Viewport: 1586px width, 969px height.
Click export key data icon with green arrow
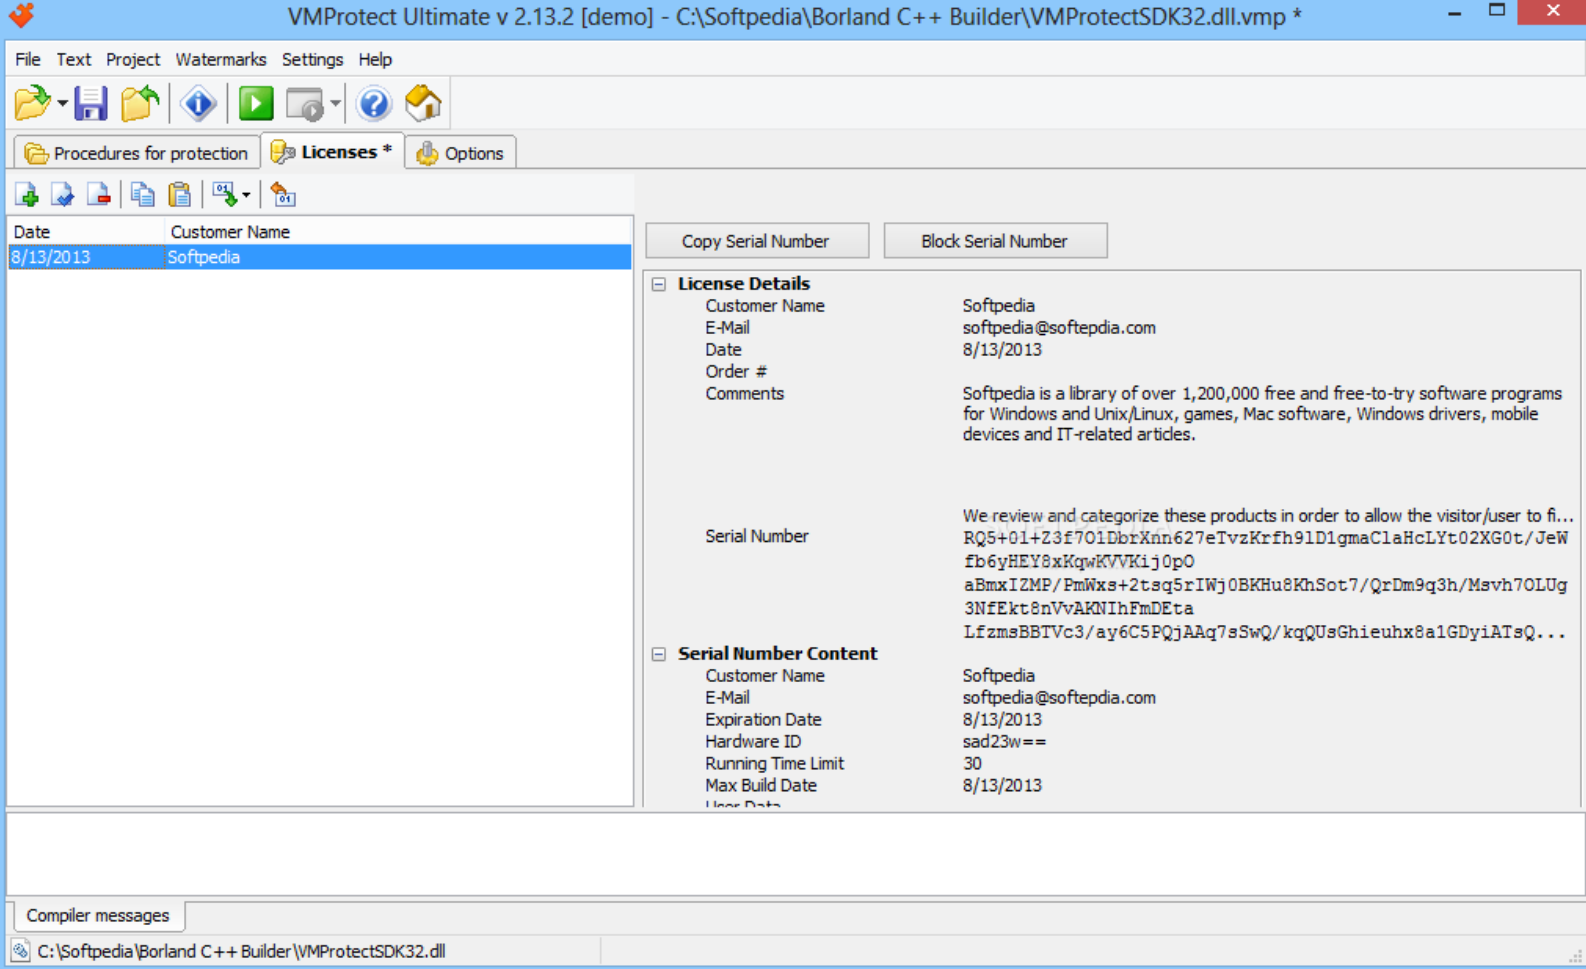pos(224,194)
